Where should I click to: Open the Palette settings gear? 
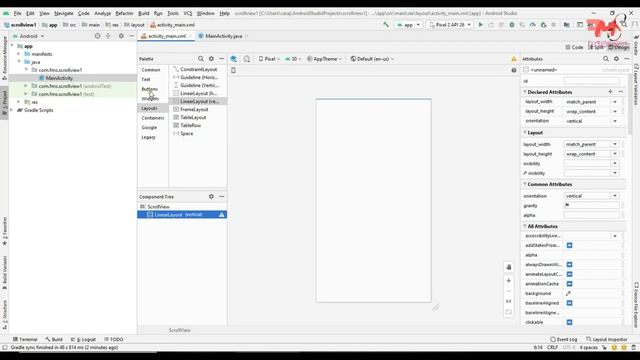coord(211,59)
